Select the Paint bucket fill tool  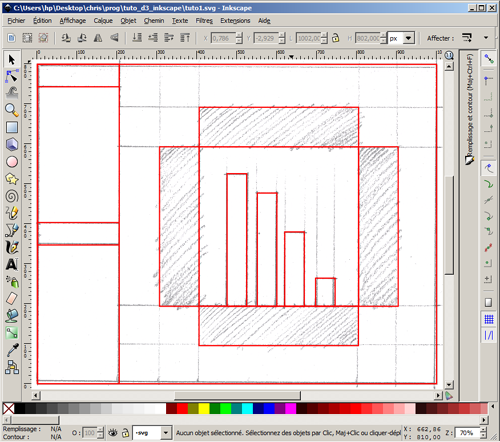(12, 315)
